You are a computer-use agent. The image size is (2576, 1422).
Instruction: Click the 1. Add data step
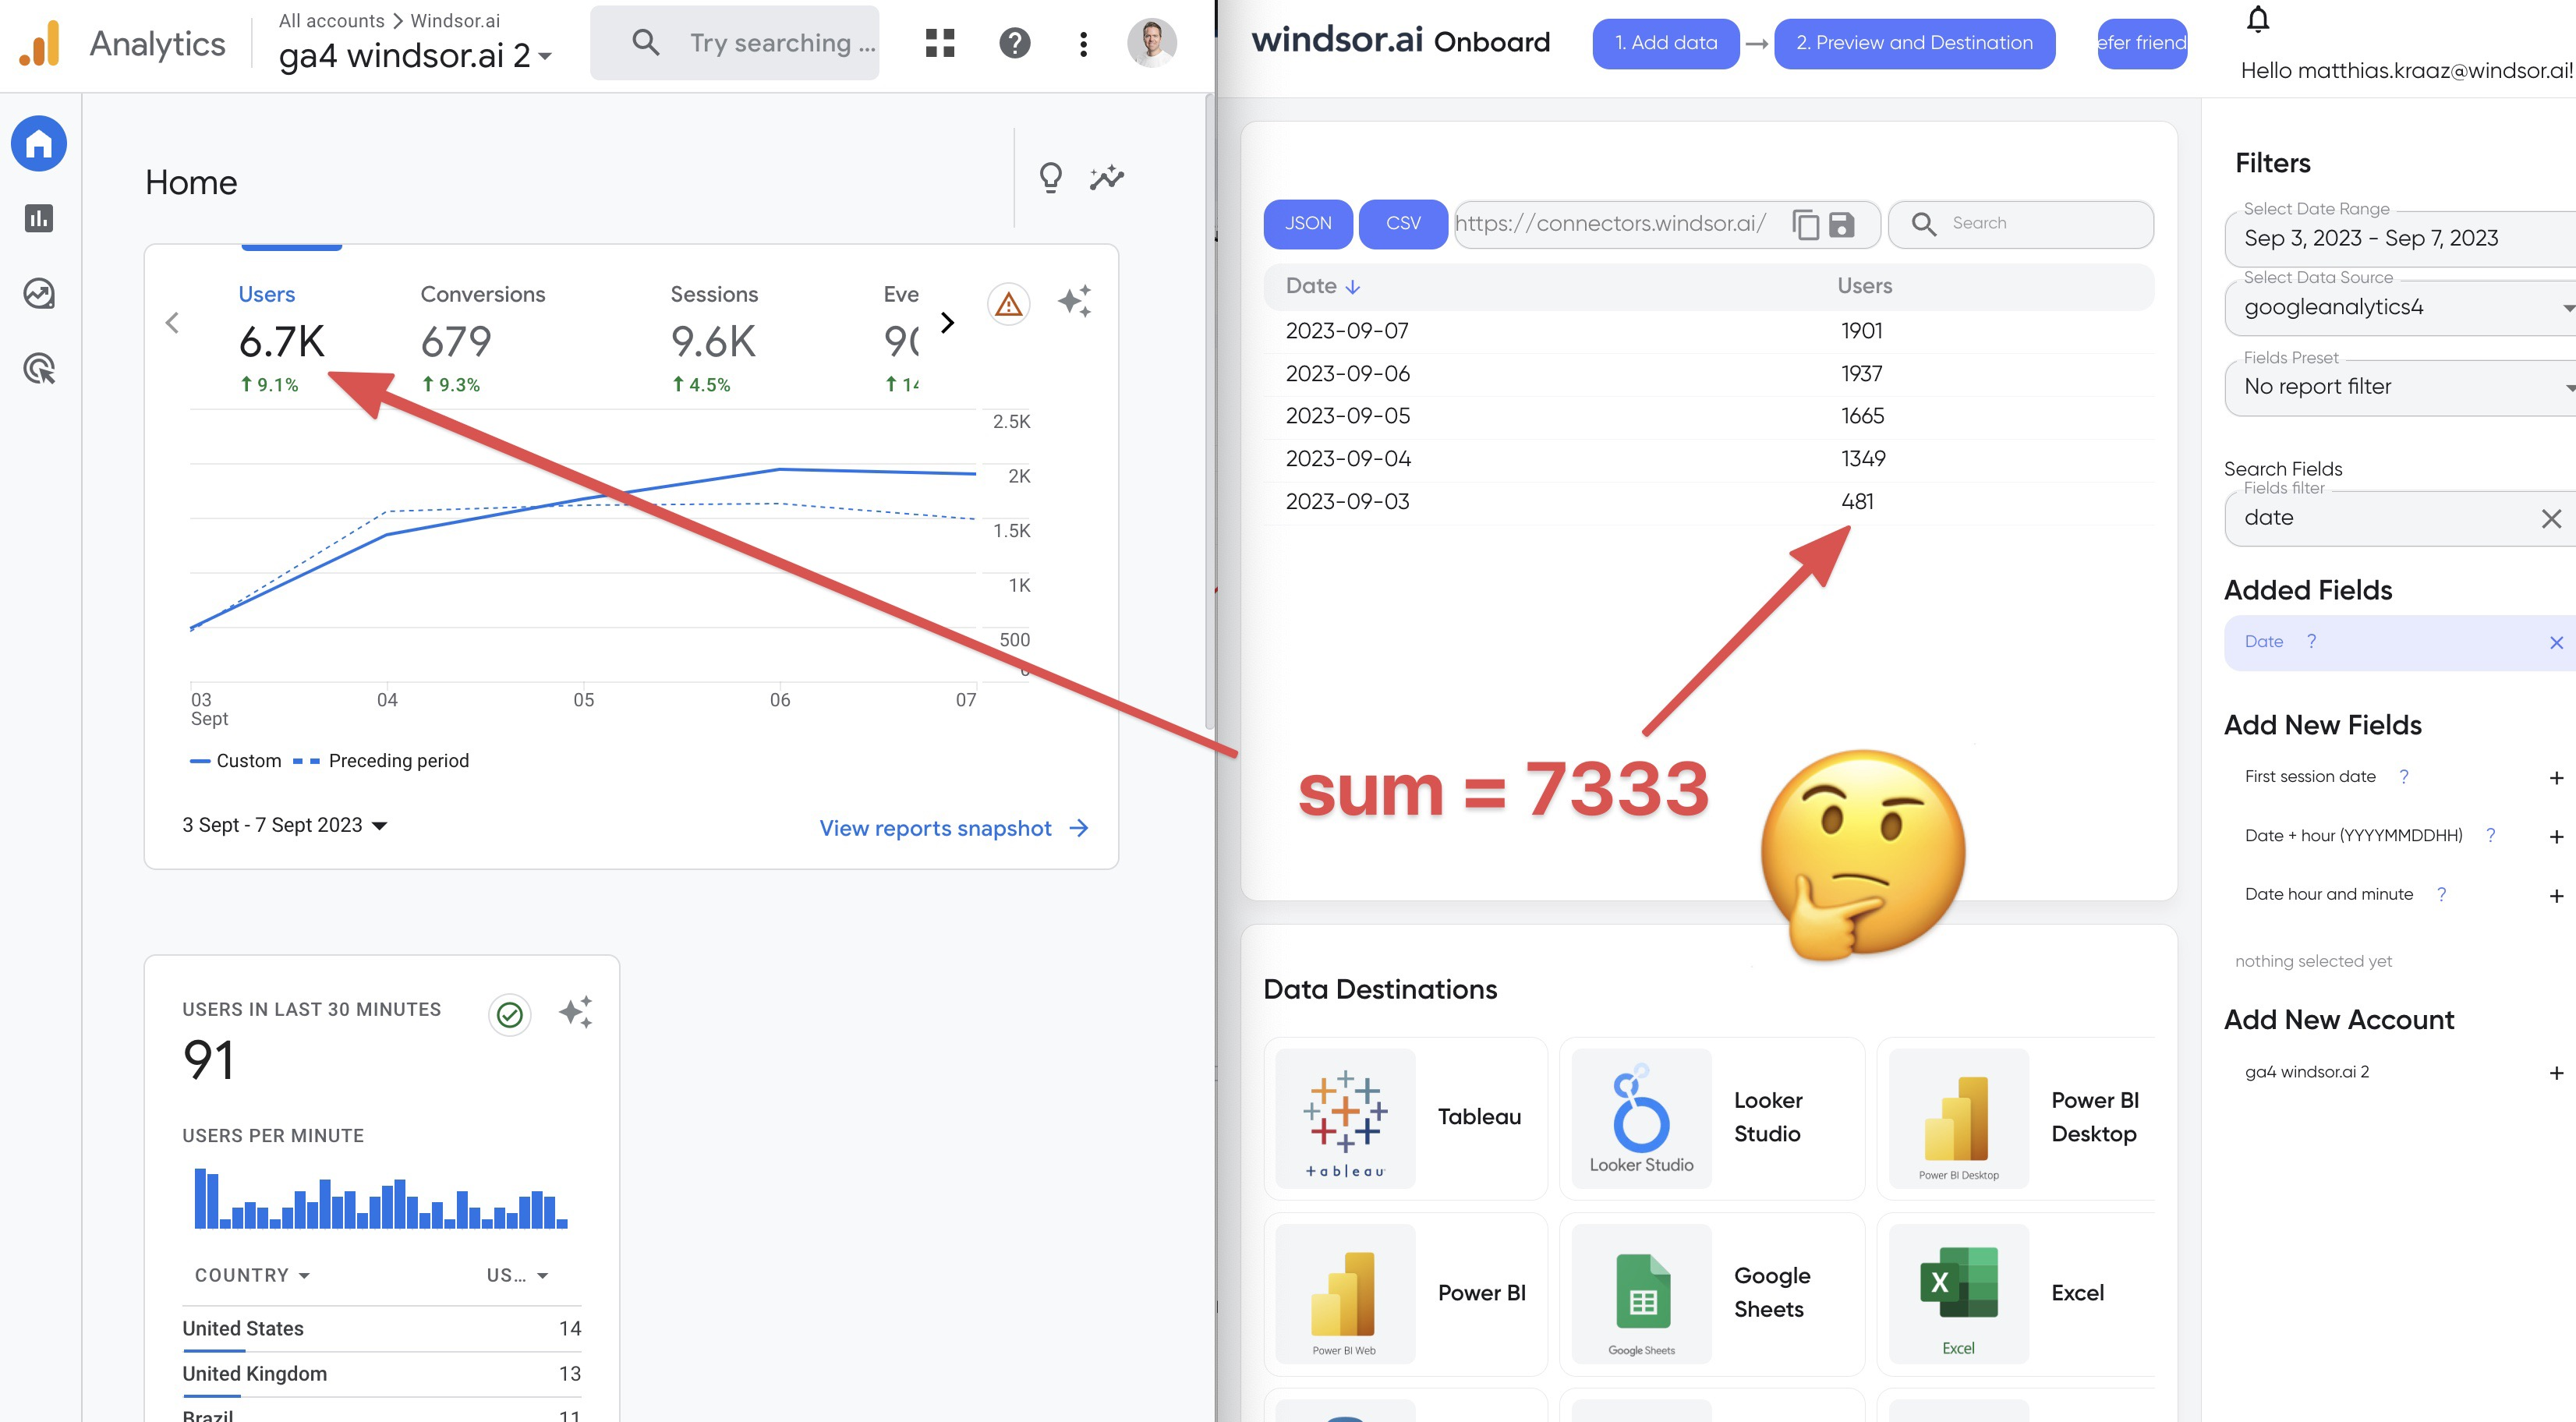1666,43
